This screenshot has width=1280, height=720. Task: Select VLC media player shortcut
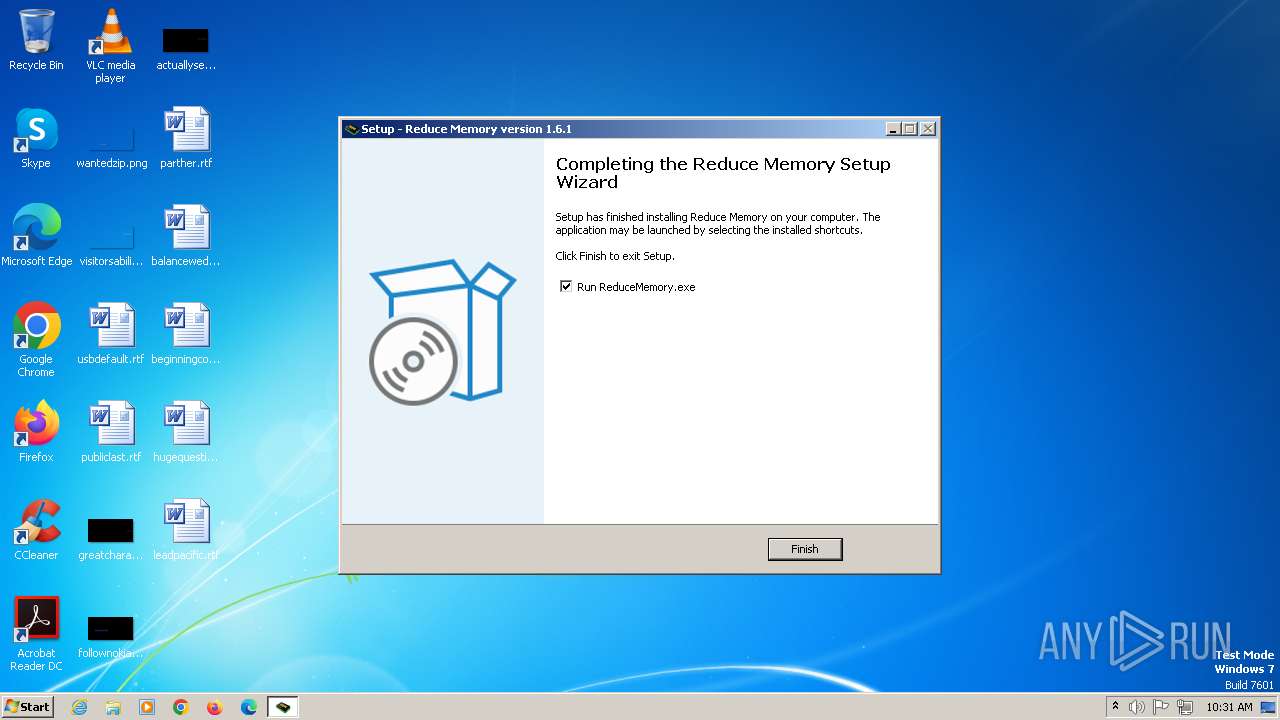(x=110, y=46)
